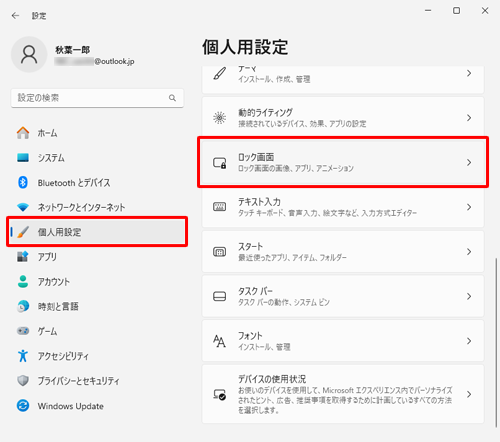Open the フォント settings title
Viewport: 500px width, 442px height.
(x=250, y=336)
